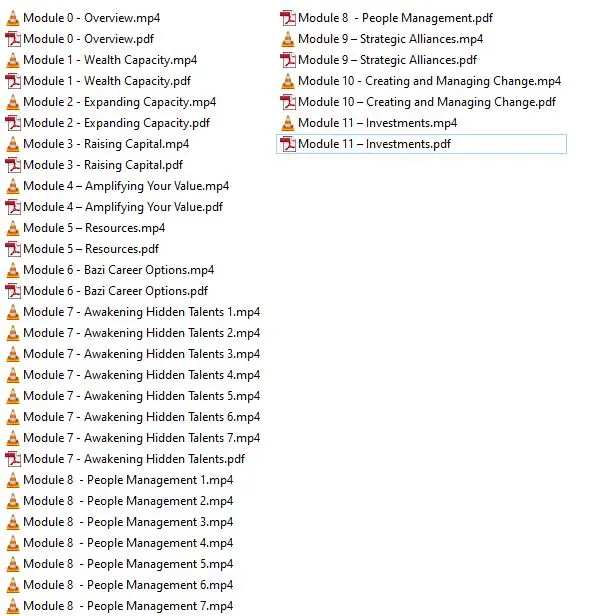Select Module 9 – Strategic Alliances.pdf file
This screenshot has width=589, height=616.
(x=379, y=60)
